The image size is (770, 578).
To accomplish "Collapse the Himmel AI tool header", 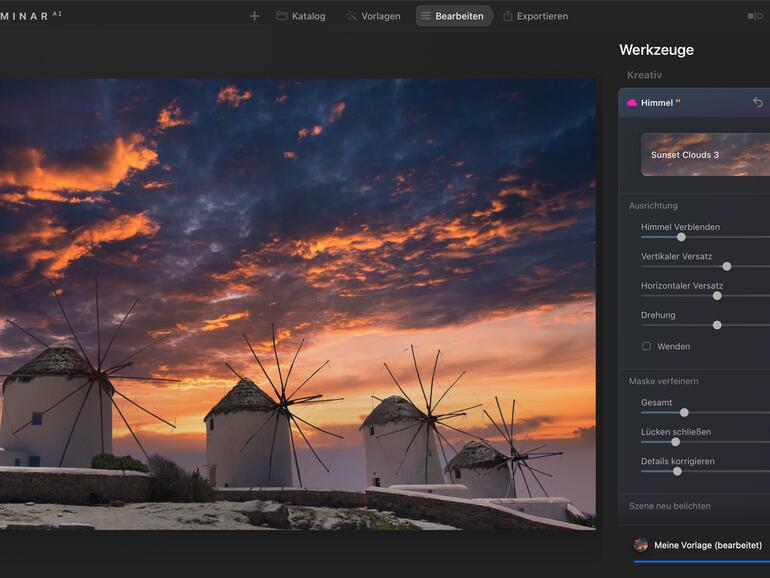I will tap(694, 103).
